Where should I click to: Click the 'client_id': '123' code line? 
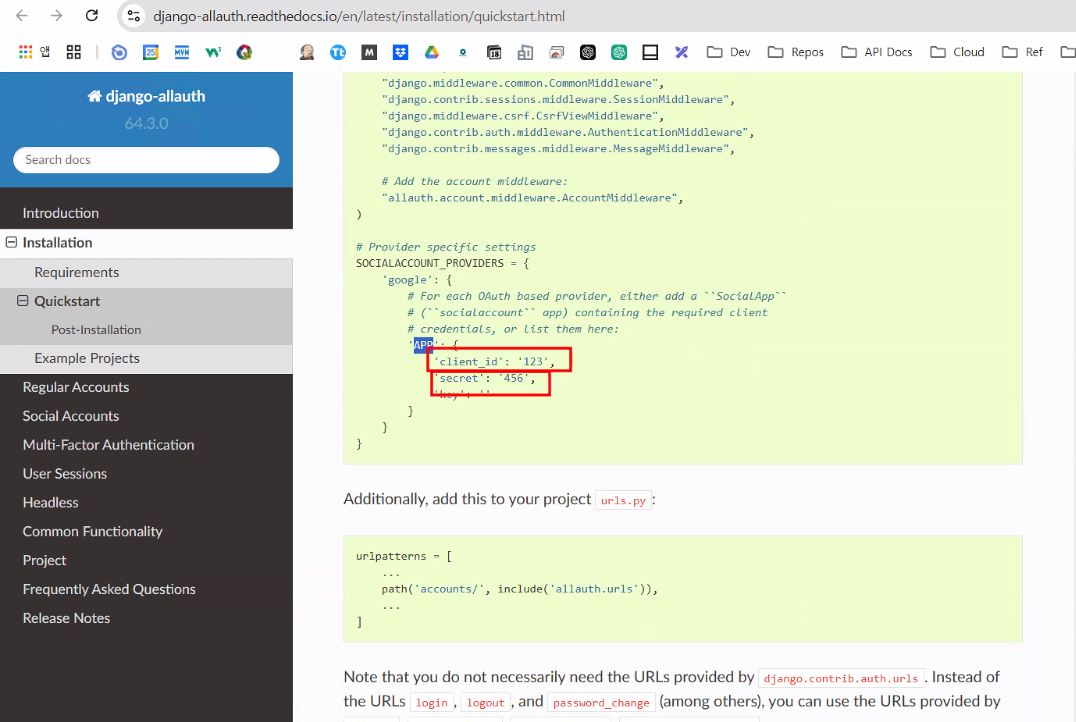(494, 362)
